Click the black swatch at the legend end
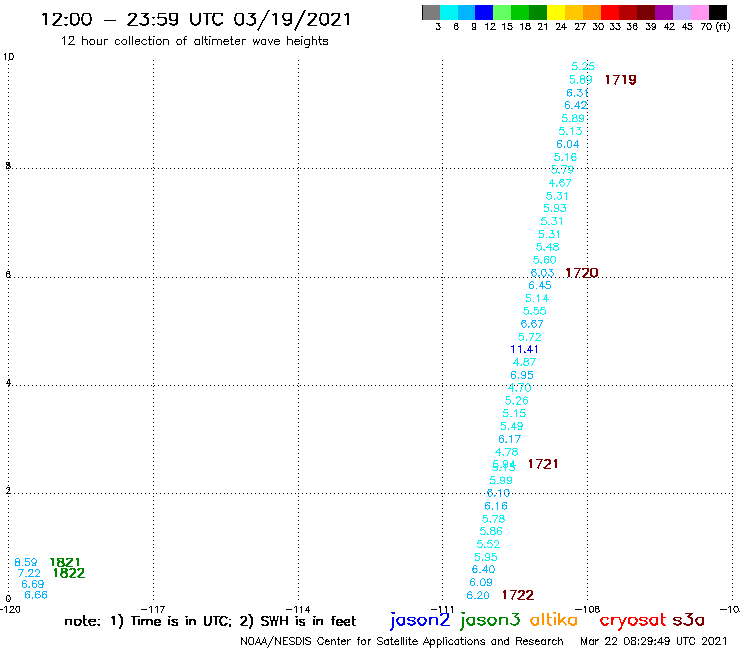 click(x=717, y=12)
